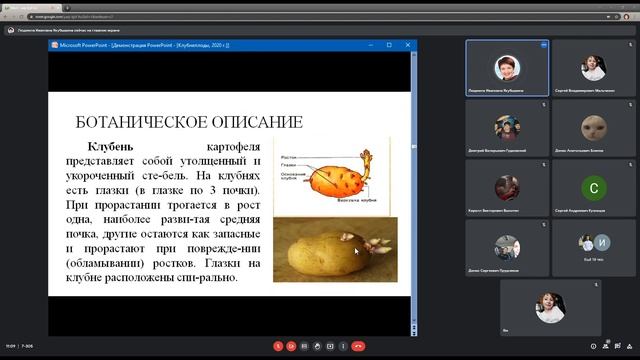Open the chat panel icon
Viewport: 640px width, 360px height.
click(618, 346)
